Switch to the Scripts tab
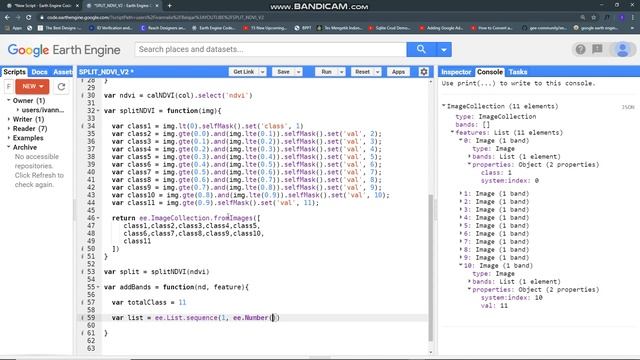 [14, 72]
